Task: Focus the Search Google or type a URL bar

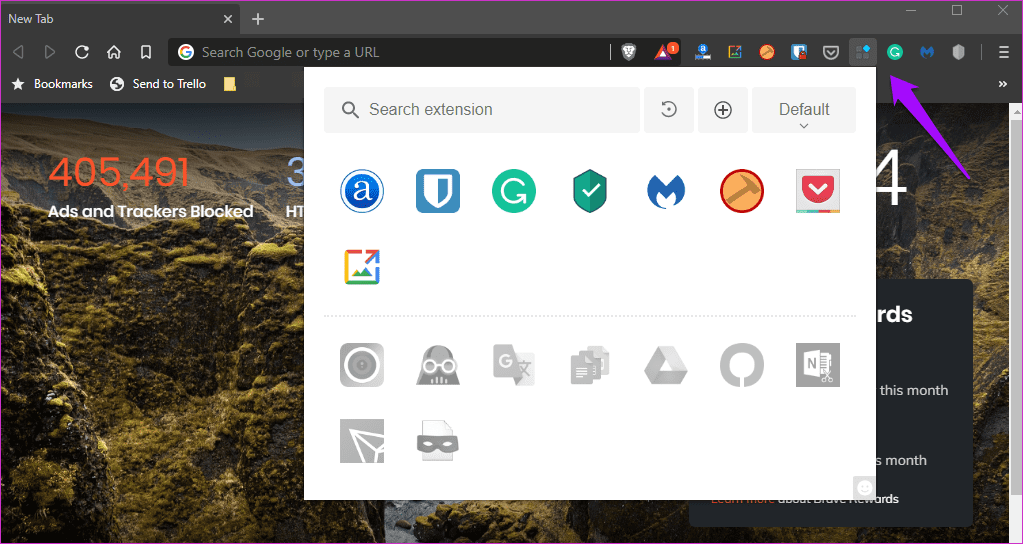Action: [x=391, y=52]
